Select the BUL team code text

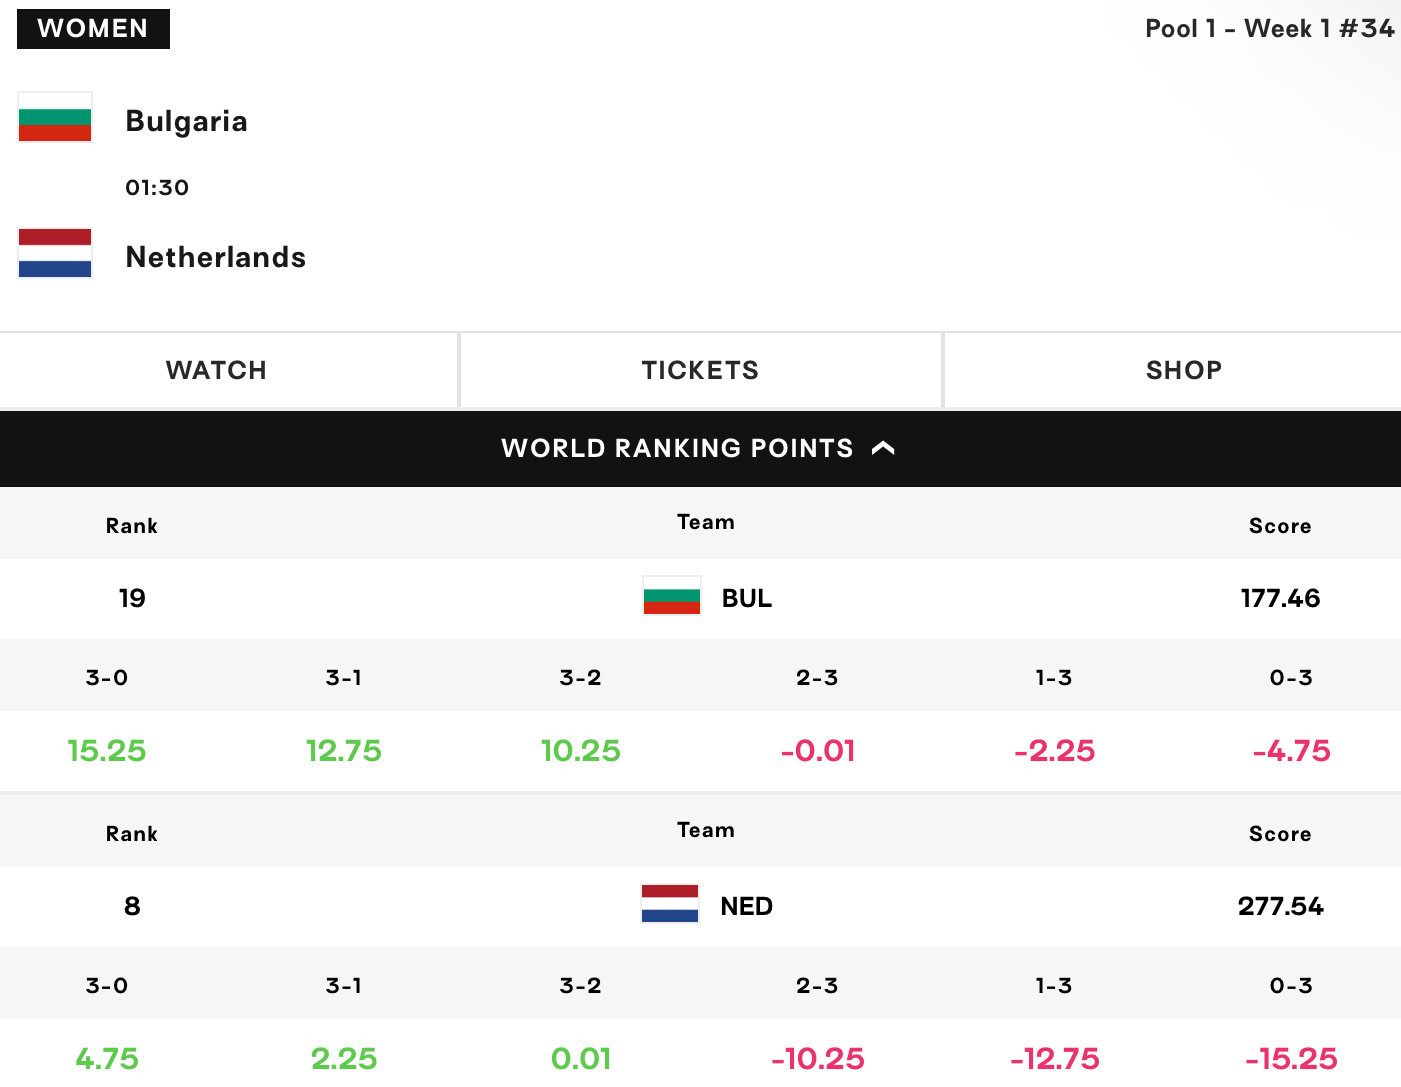[747, 598]
